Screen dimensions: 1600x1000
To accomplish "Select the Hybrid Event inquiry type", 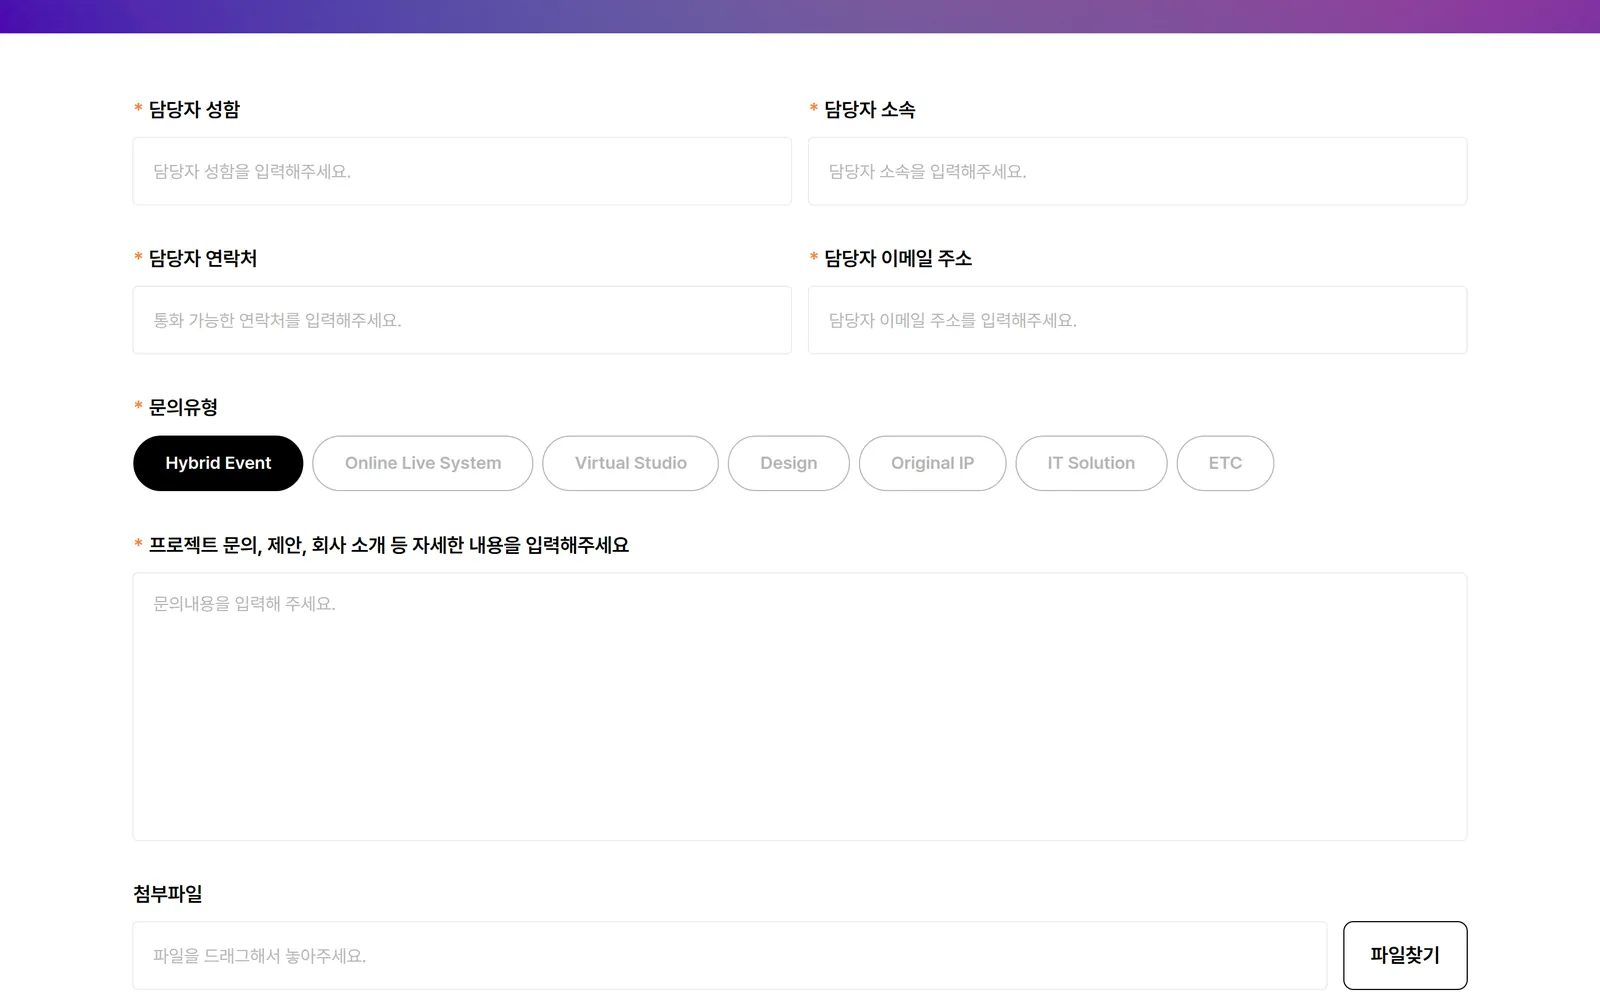I will [218, 463].
